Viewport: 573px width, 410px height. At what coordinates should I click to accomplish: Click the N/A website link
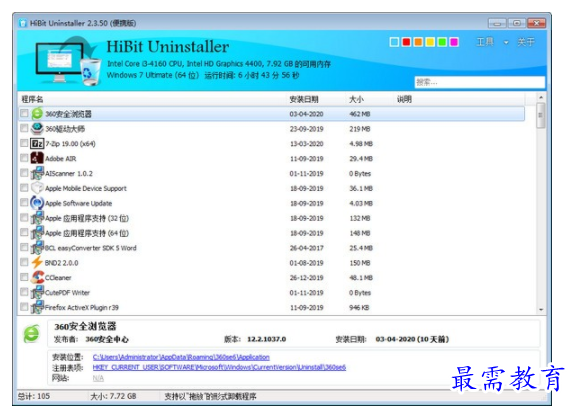point(98,378)
